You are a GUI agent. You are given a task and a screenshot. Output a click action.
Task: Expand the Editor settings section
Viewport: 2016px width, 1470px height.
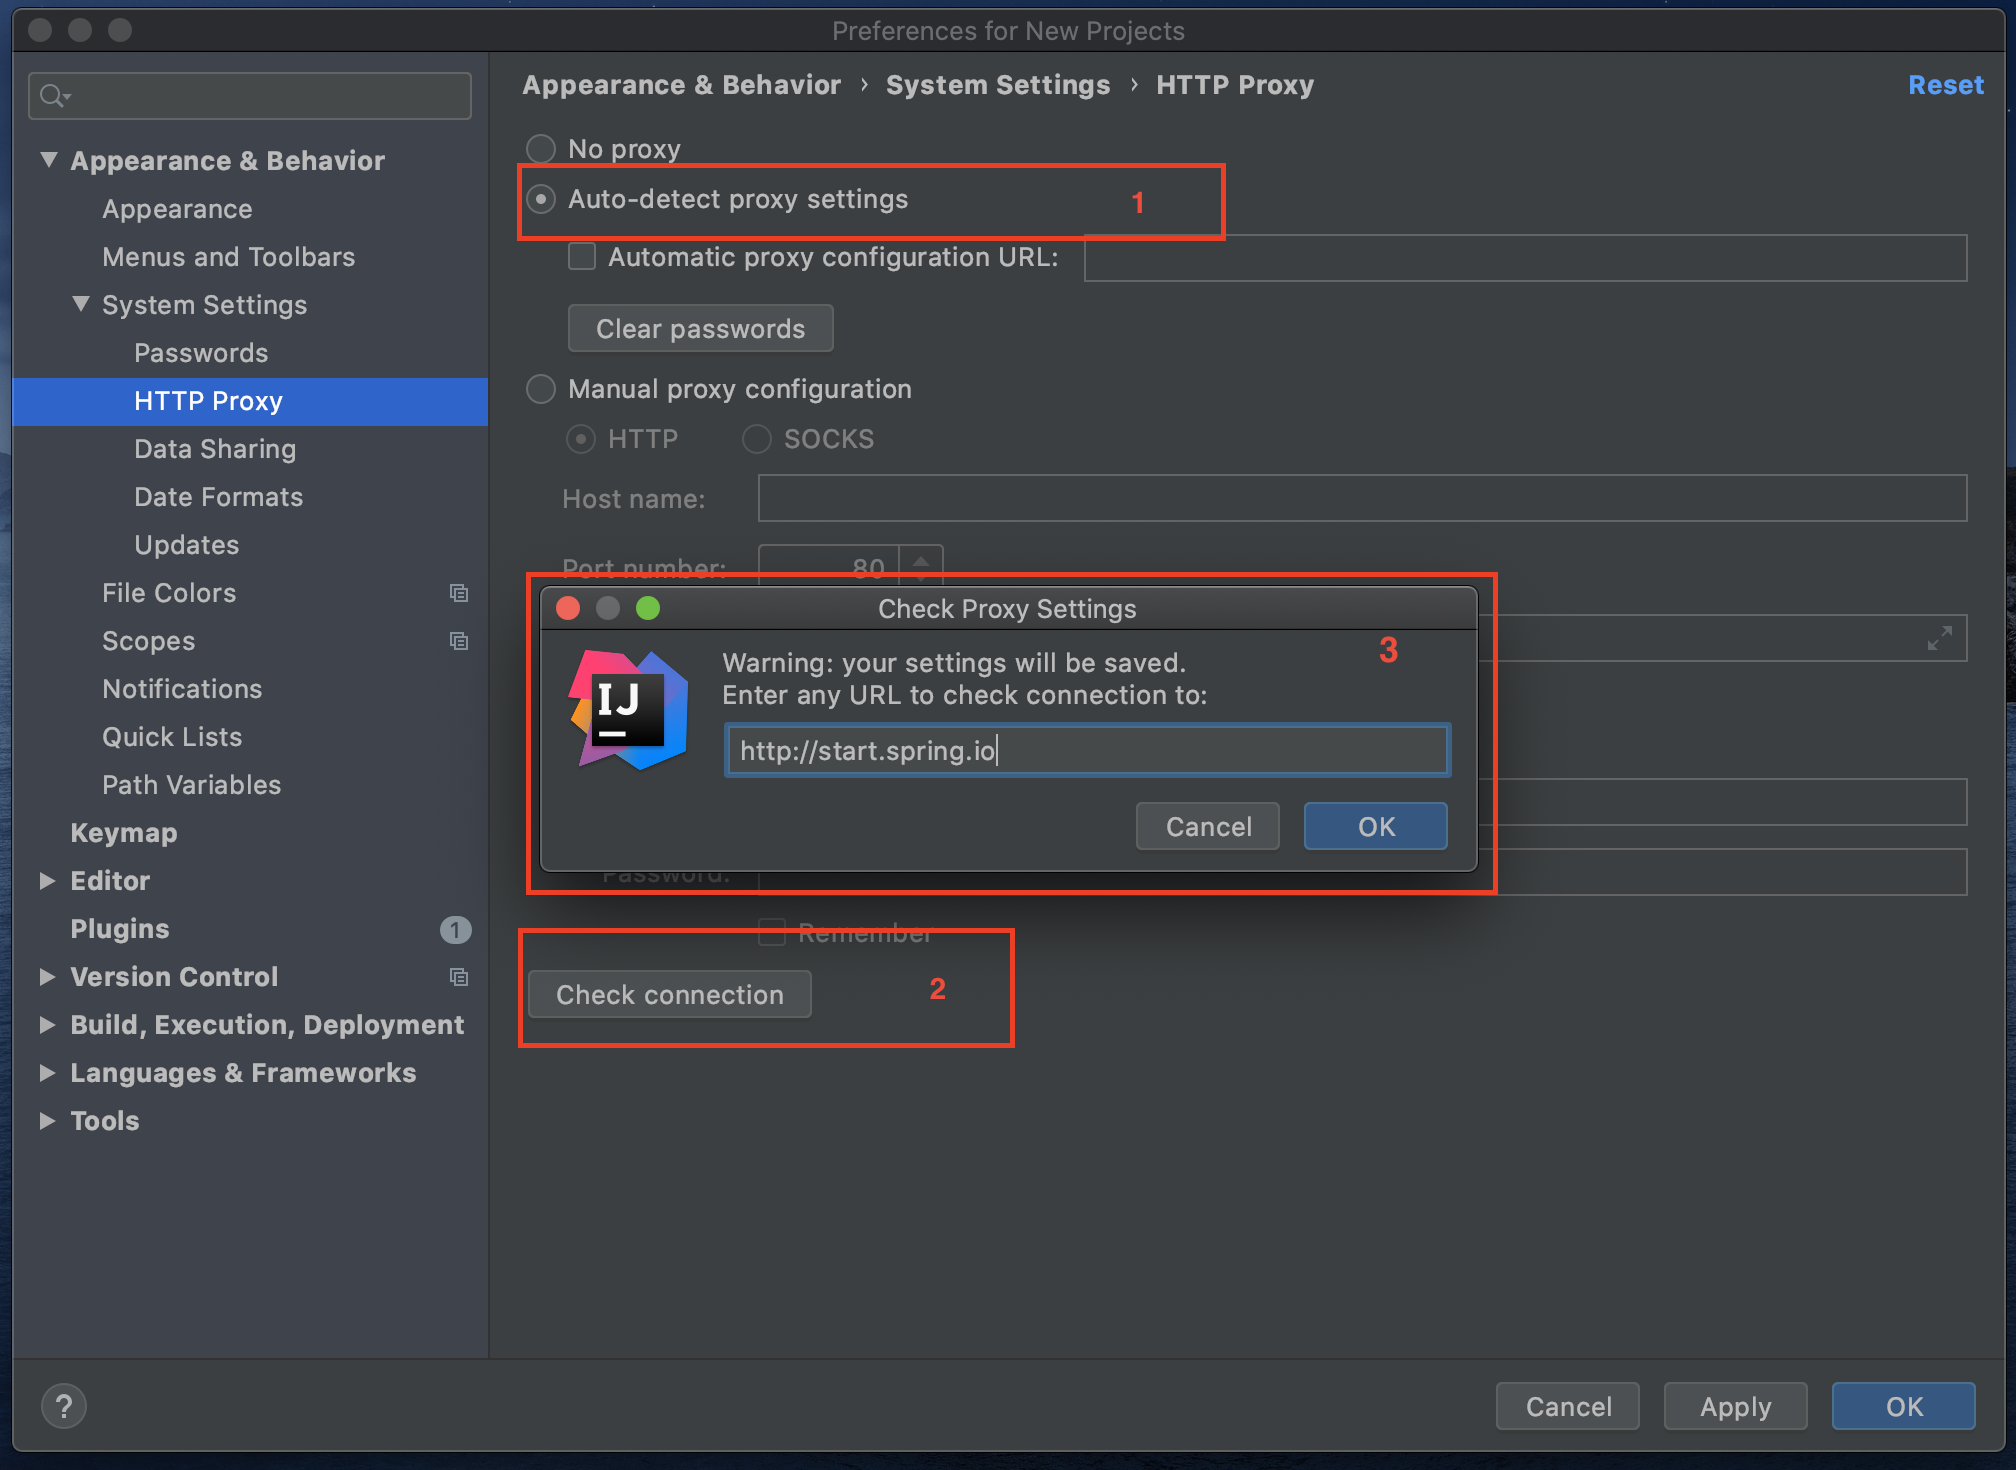pyautogui.click(x=47, y=881)
